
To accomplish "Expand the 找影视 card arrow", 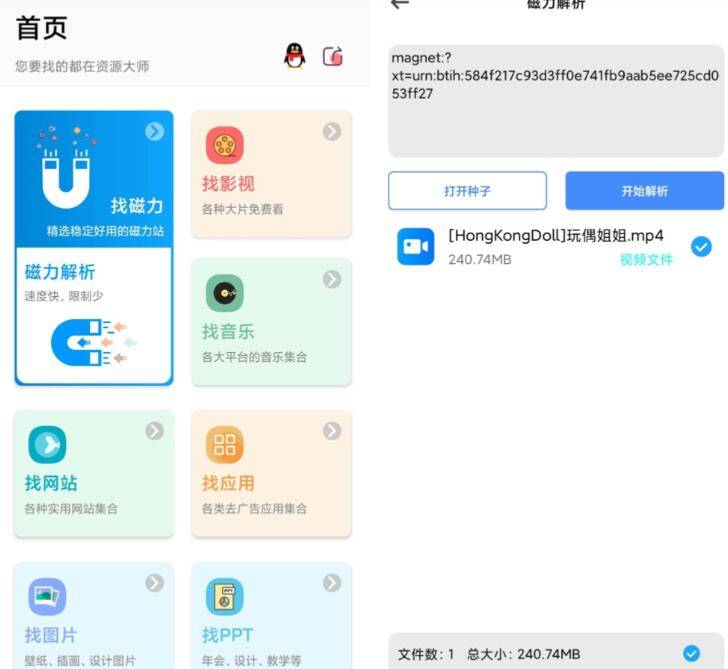I will pyautogui.click(x=332, y=131).
